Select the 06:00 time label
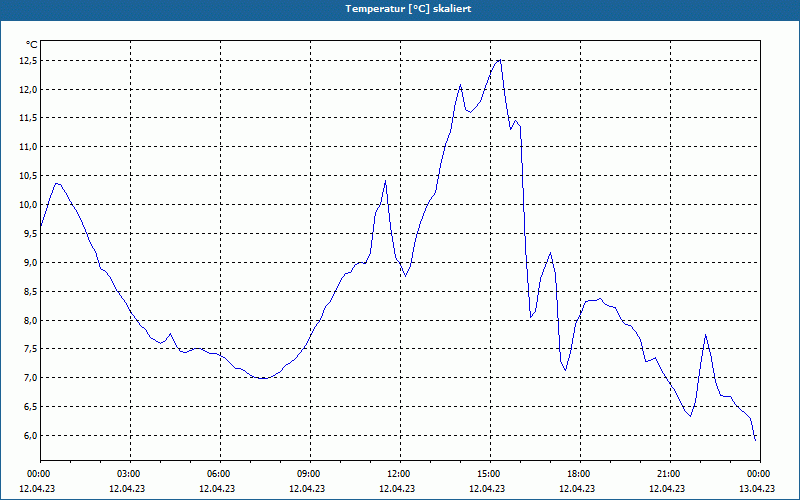Viewport: 800px width, 500px height. click(220, 474)
